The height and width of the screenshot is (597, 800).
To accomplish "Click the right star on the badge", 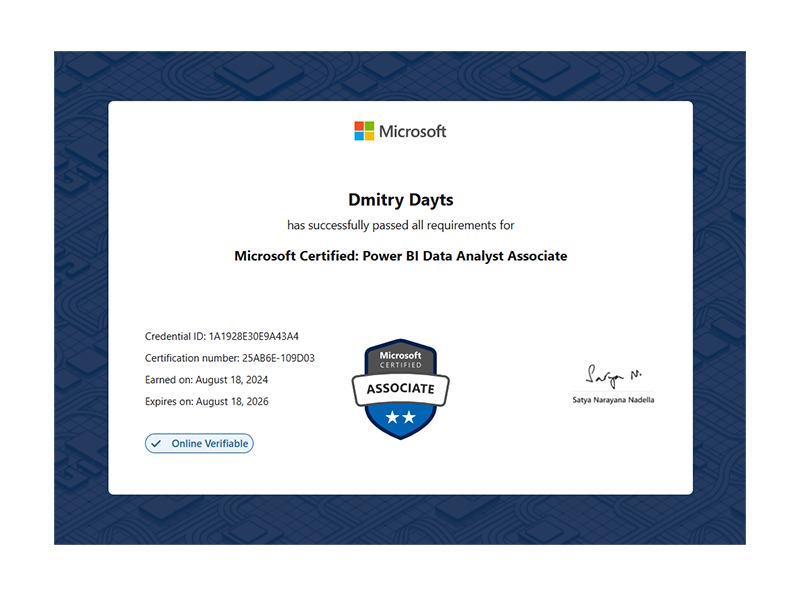I will point(409,417).
